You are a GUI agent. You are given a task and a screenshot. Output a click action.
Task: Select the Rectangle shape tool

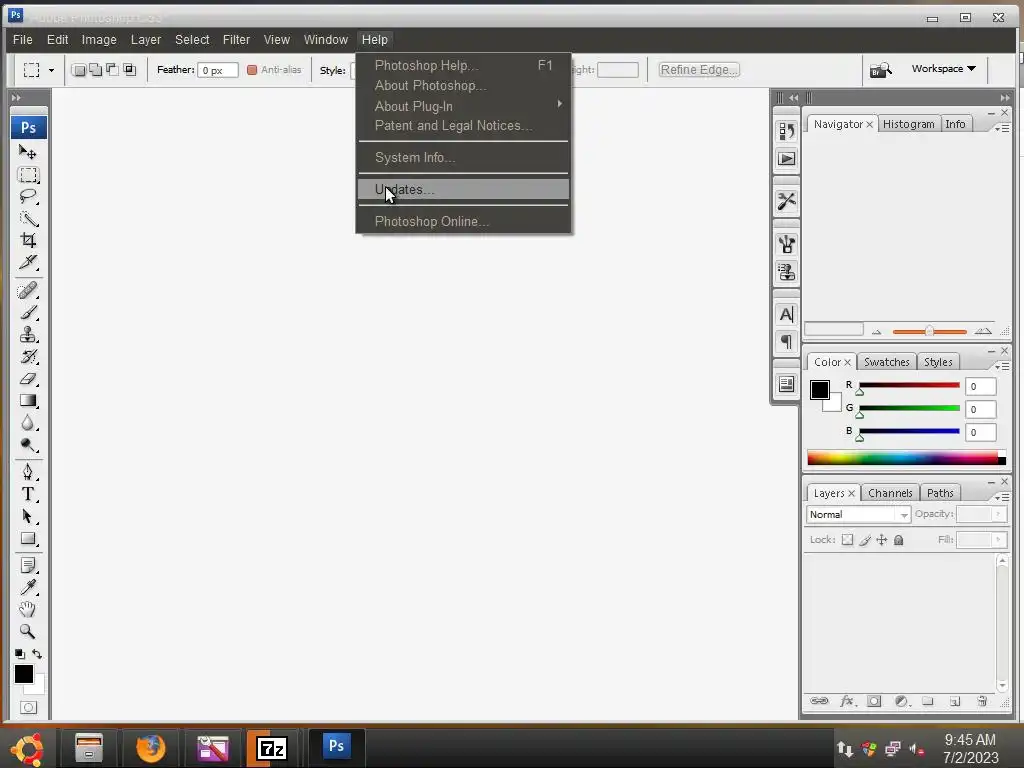pos(28,539)
